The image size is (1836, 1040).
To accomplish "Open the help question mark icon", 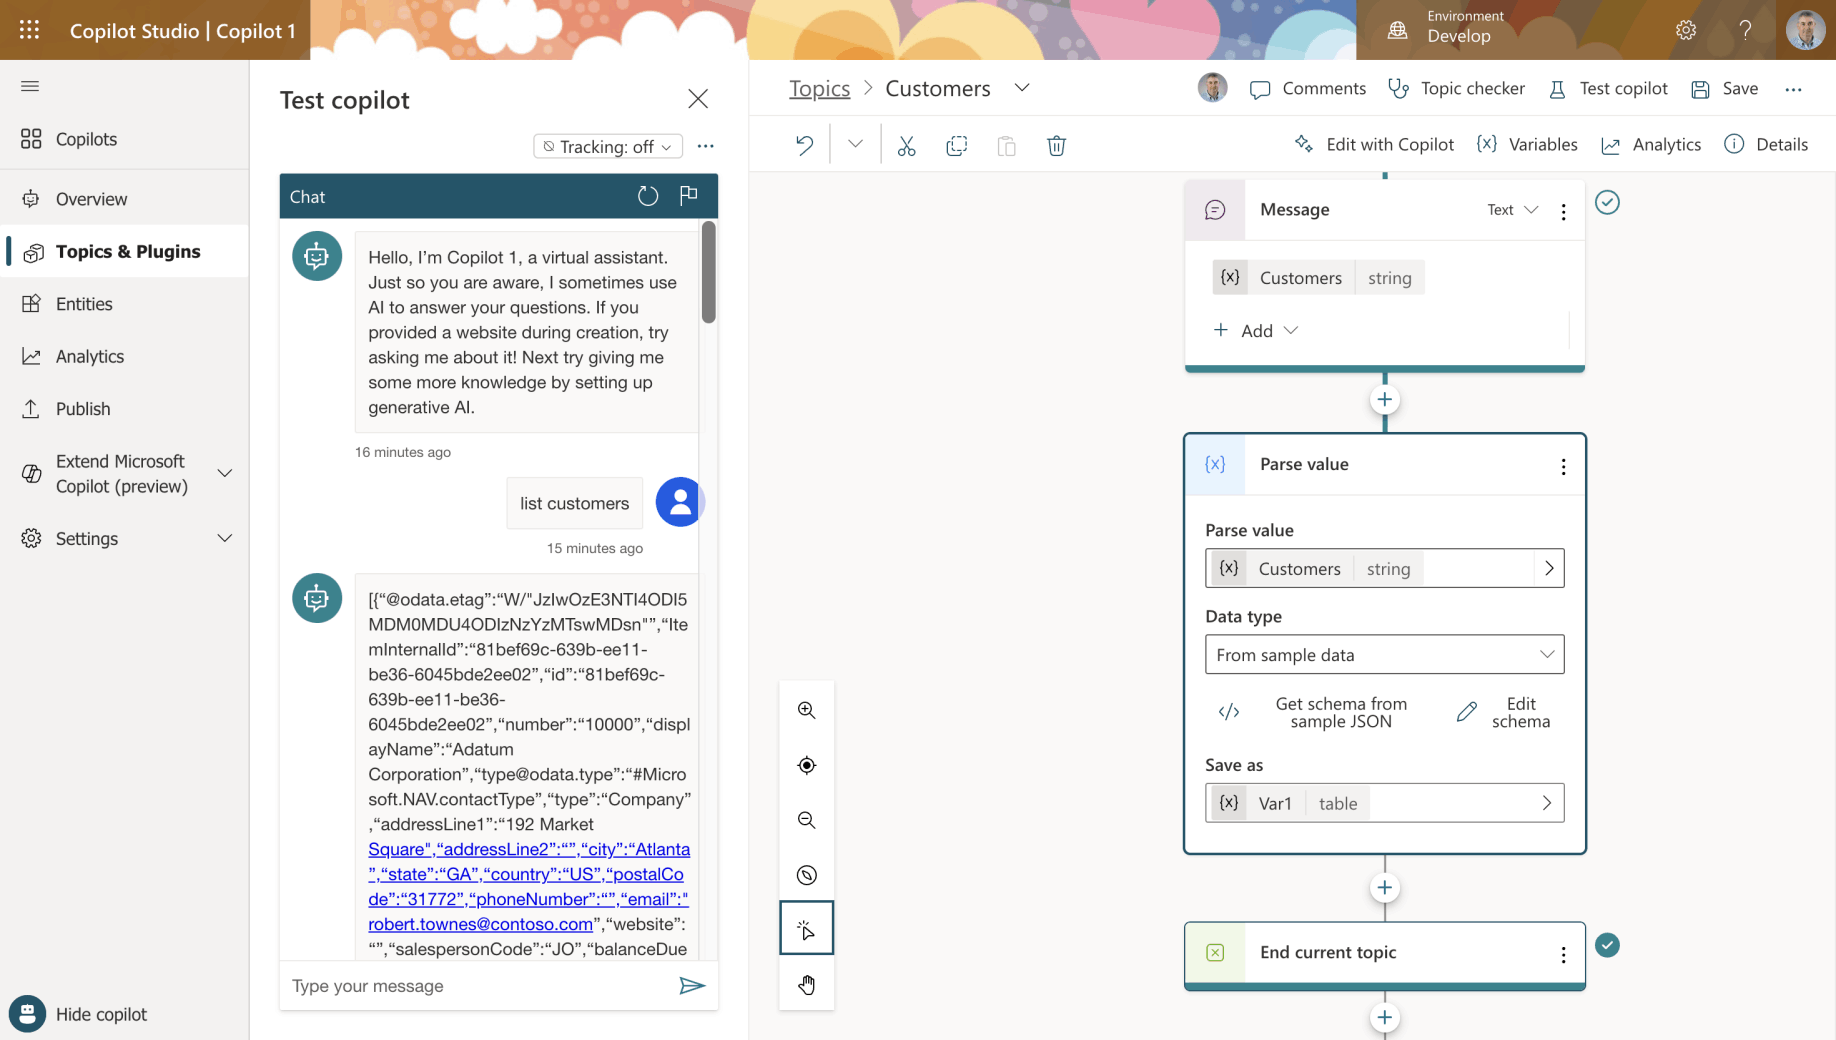I will point(1745,30).
